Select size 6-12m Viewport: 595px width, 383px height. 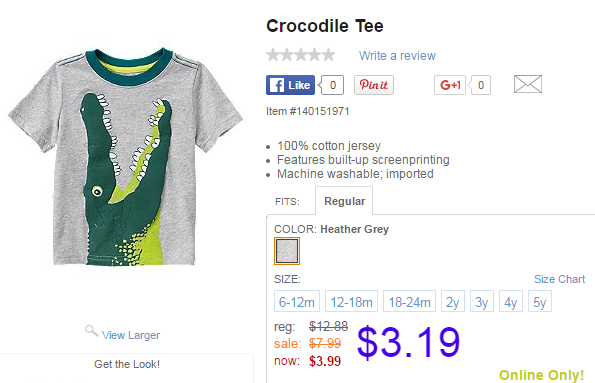[x=297, y=301]
